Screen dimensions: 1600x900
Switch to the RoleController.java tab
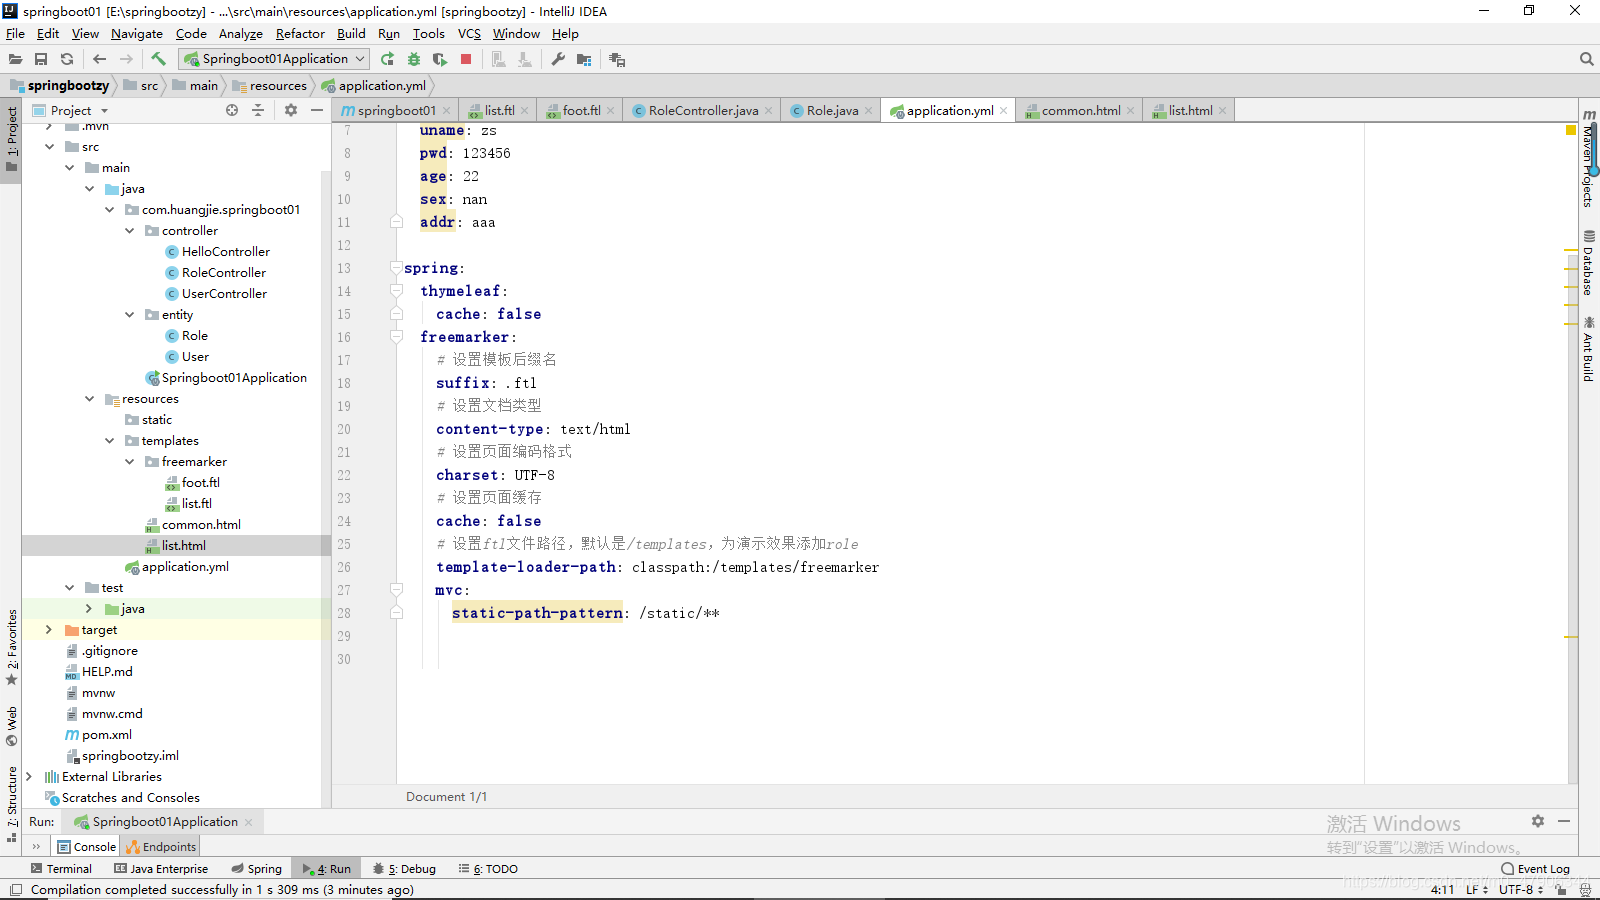coord(702,110)
